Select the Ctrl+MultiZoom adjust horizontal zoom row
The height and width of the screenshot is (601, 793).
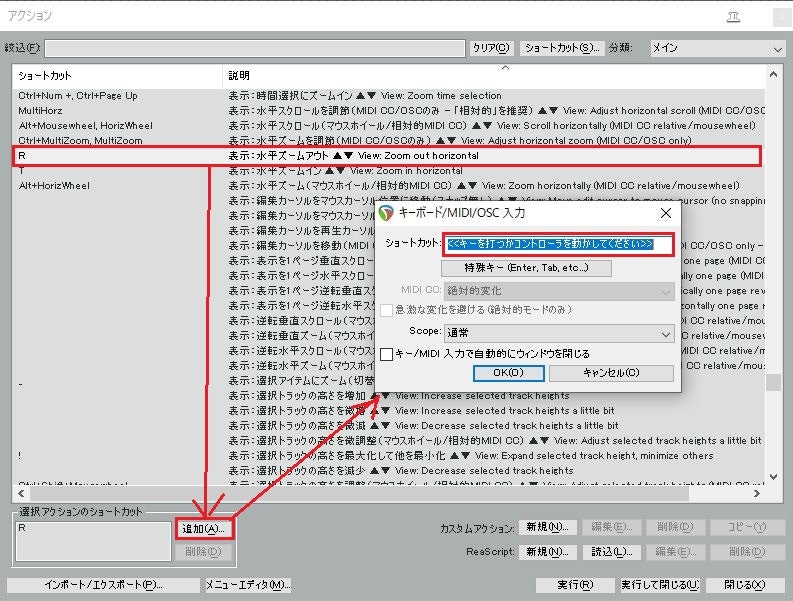(388, 140)
